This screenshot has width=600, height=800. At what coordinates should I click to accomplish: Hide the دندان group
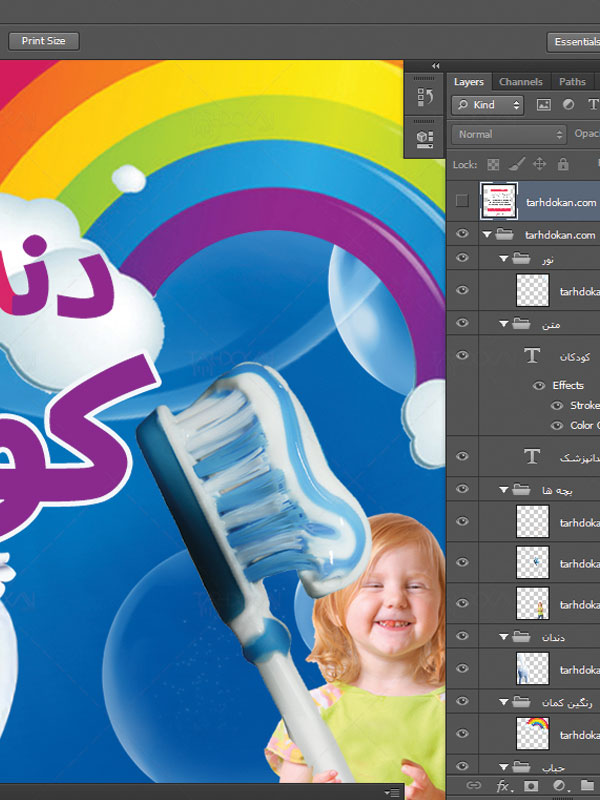462,636
